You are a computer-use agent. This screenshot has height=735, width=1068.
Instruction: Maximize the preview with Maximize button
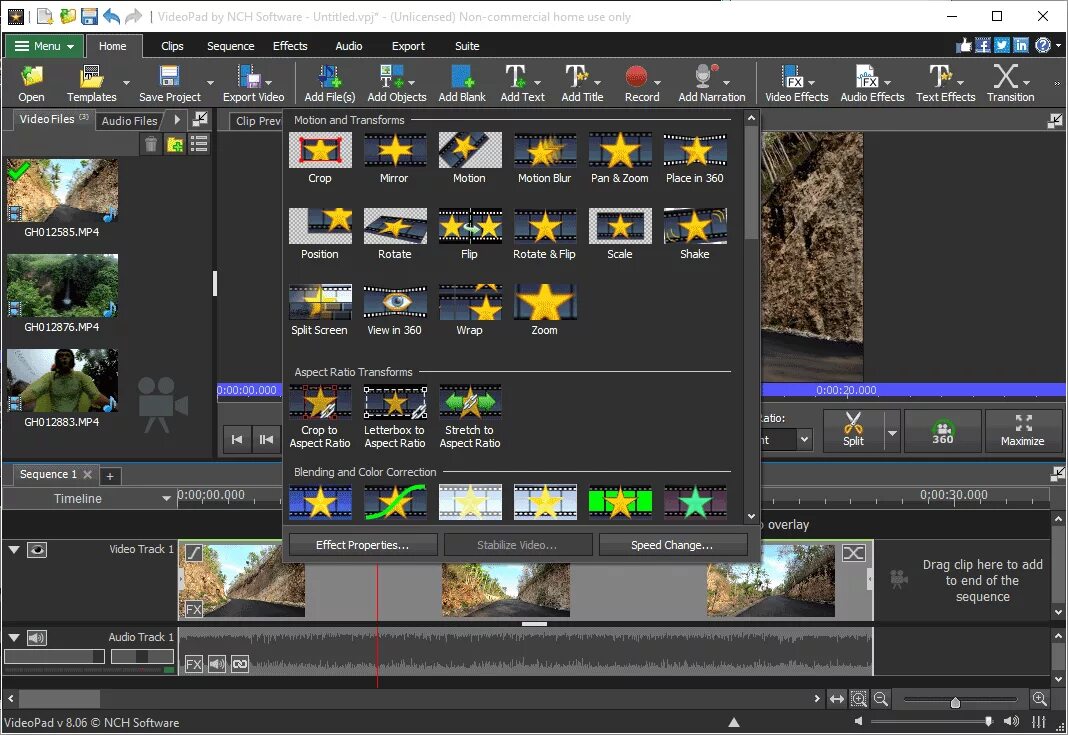(x=1022, y=431)
